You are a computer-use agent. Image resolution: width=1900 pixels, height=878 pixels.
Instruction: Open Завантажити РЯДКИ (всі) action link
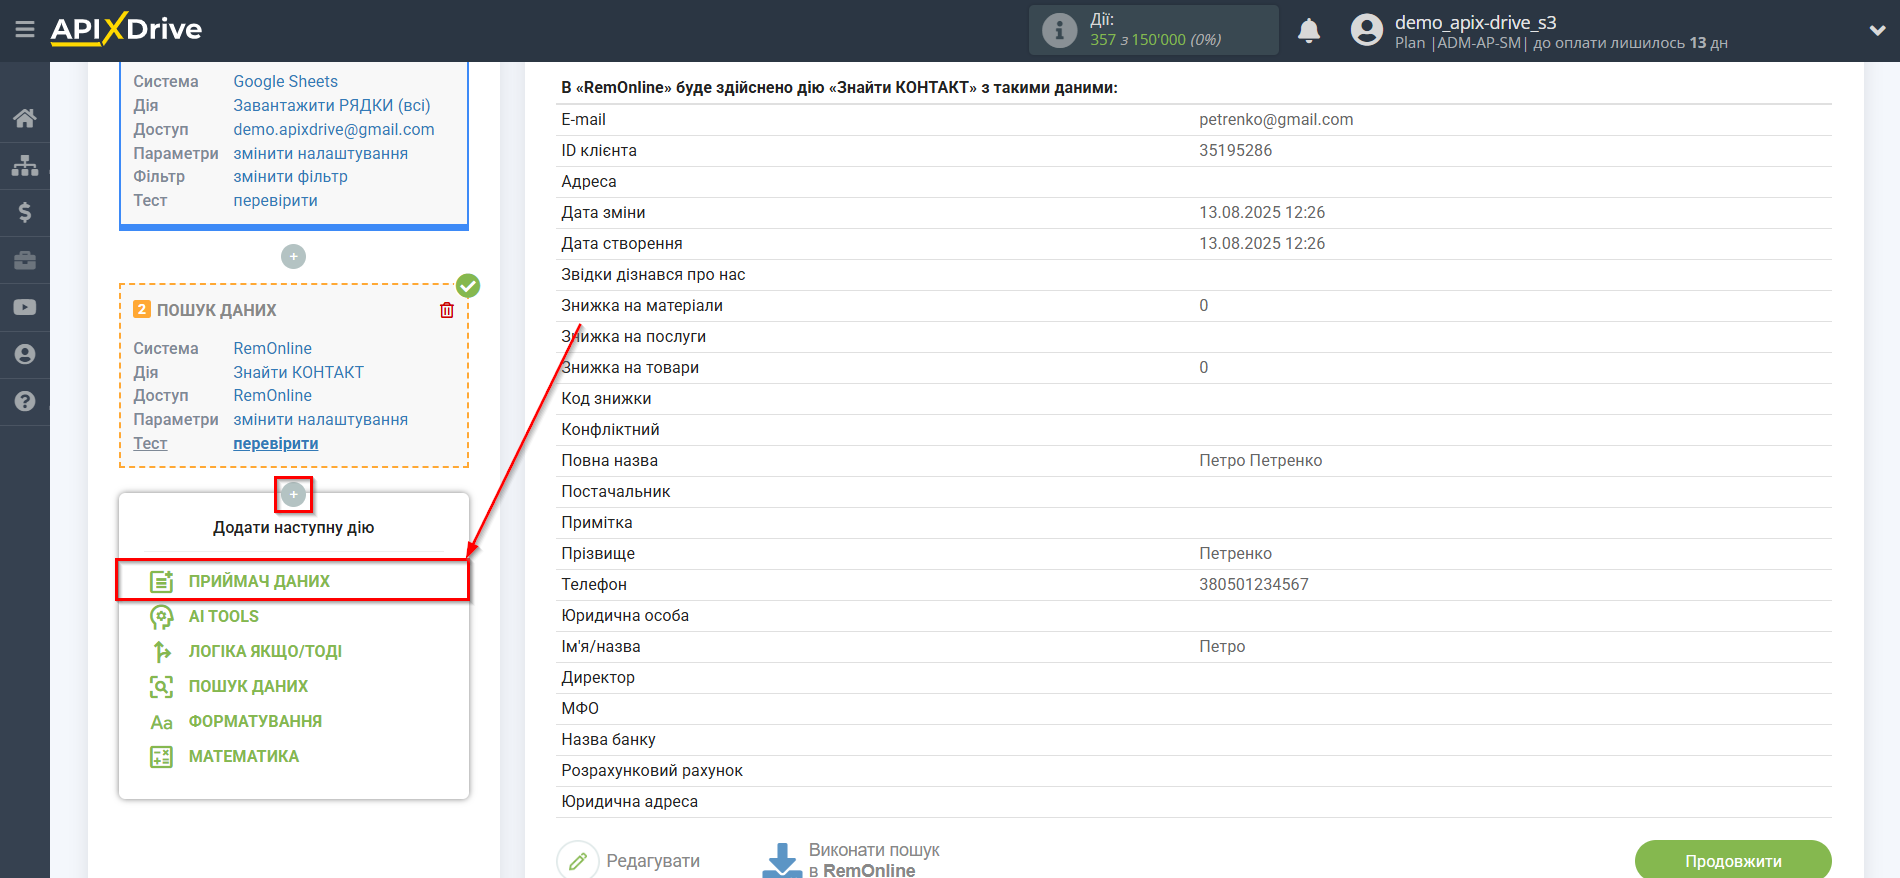coord(332,106)
